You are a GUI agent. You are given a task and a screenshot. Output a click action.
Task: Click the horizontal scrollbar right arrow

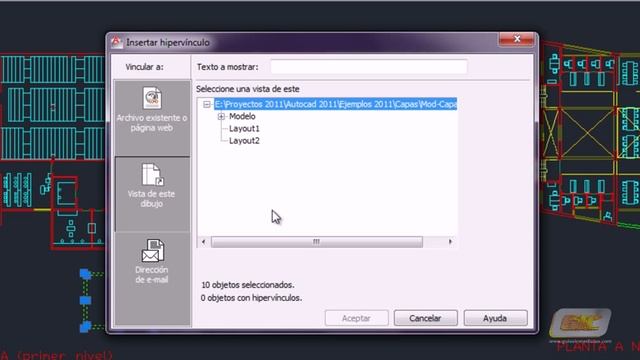(450, 242)
